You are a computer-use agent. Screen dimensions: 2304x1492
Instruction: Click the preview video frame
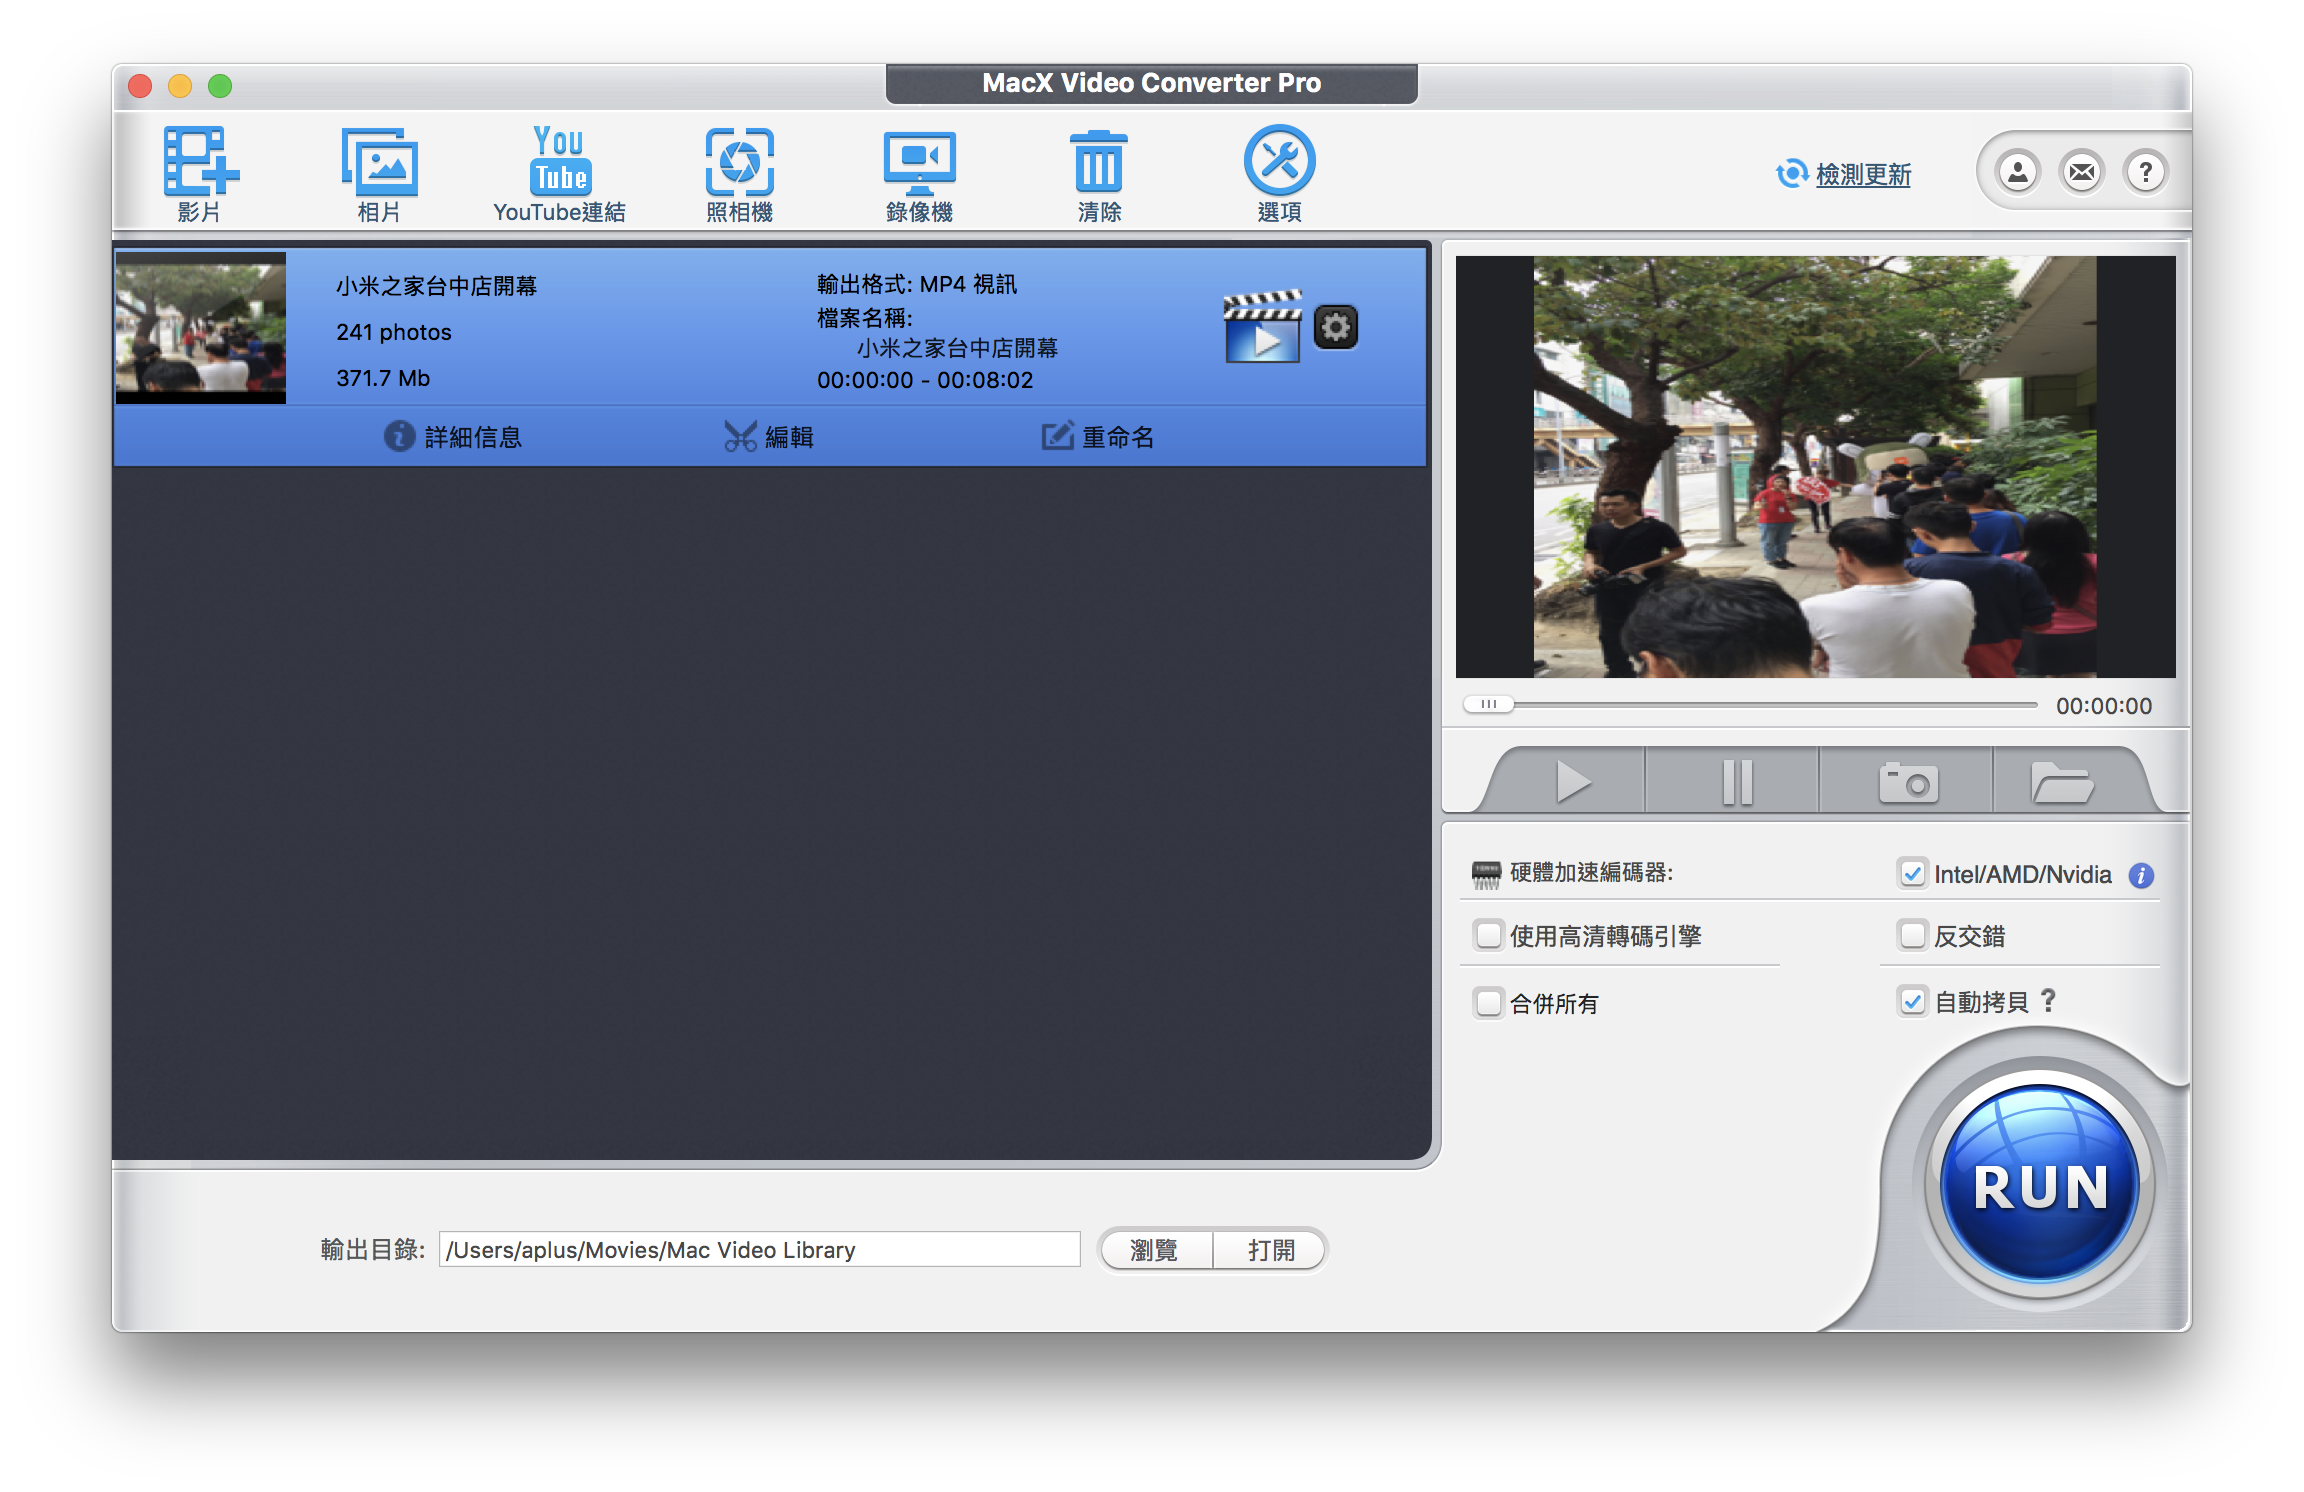coord(1815,467)
